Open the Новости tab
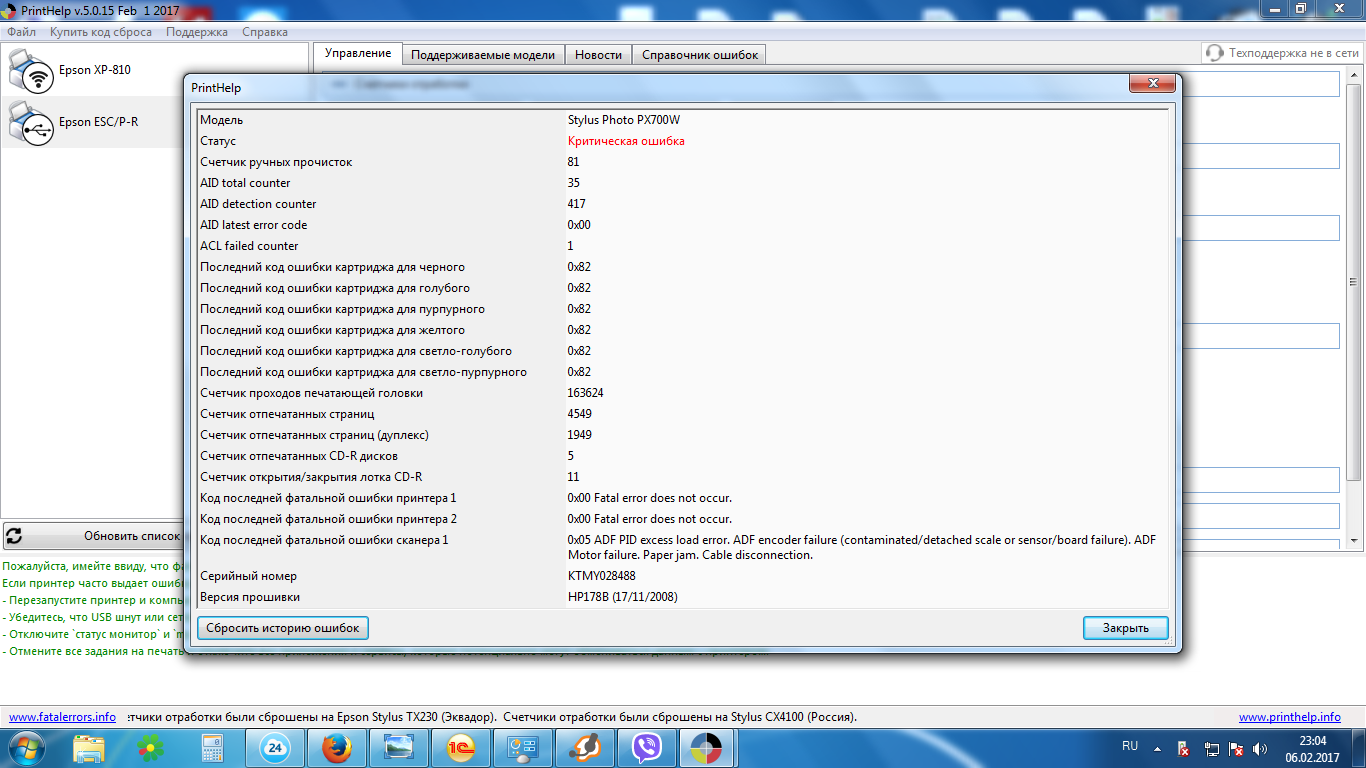1366x768 pixels. click(x=598, y=55)
